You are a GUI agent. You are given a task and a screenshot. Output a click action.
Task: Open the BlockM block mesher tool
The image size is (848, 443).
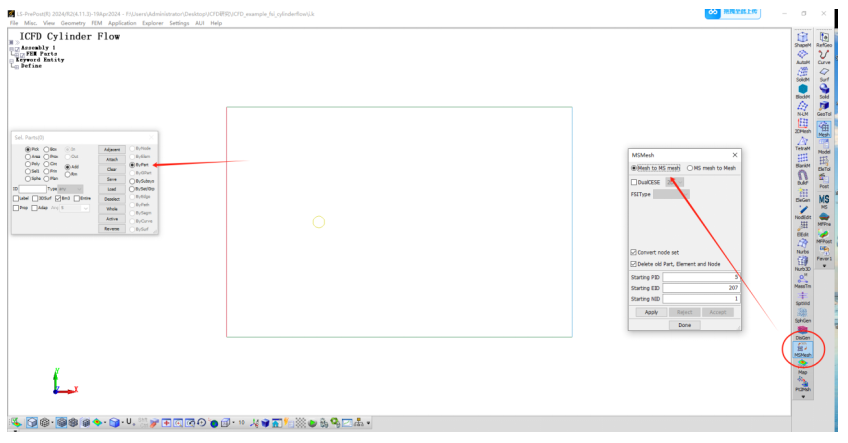(803, 90)
